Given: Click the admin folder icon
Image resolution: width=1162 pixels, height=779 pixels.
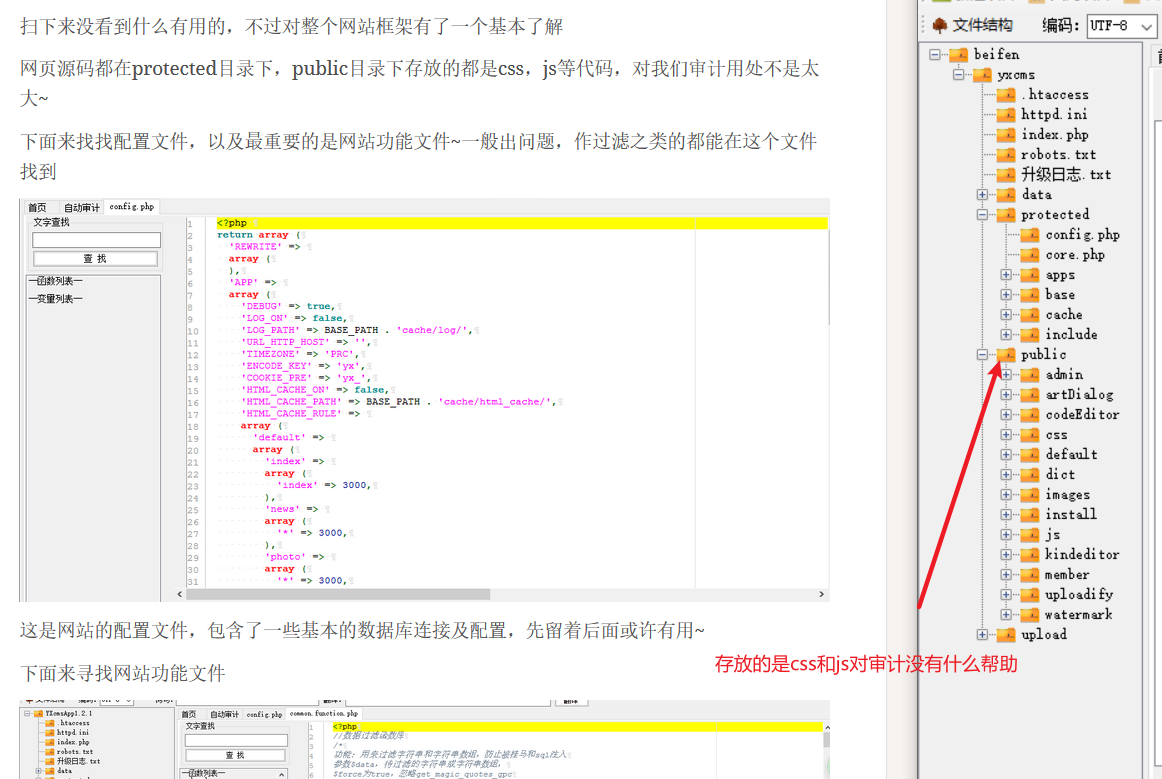Looking at the screenshot, I should [1029, 375].
